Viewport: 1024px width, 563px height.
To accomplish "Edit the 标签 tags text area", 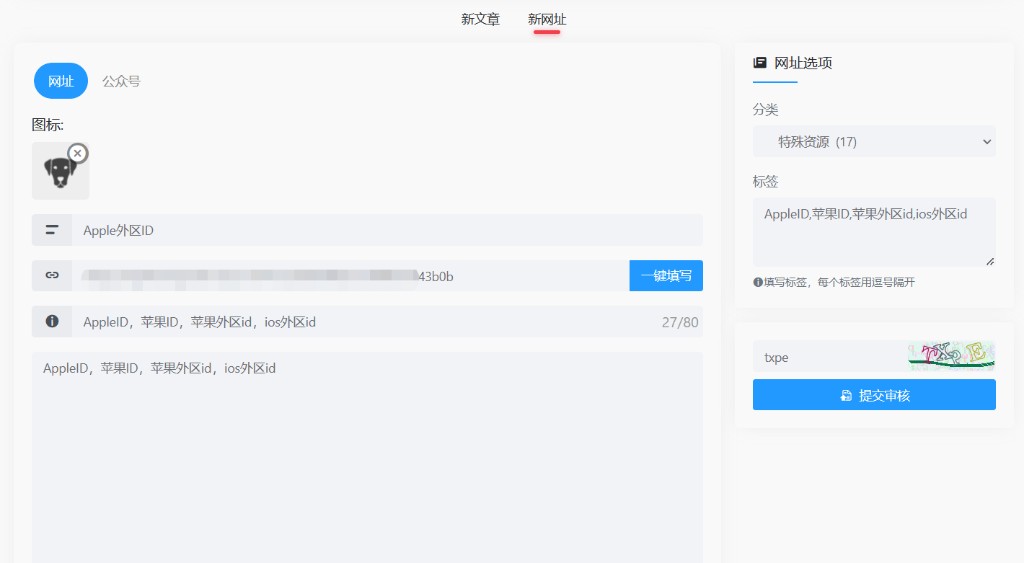I will coord(874,232).
